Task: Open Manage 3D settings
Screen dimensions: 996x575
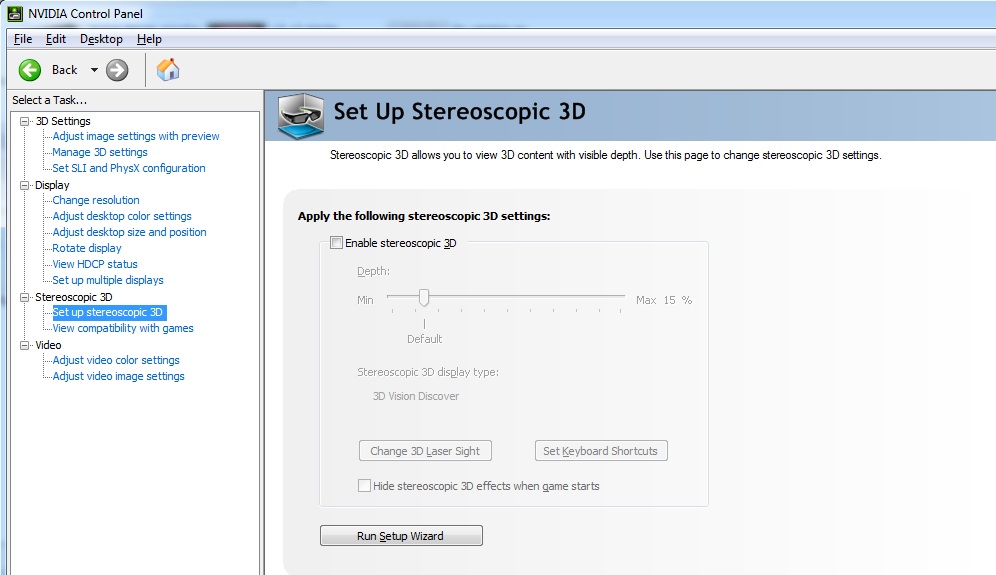Action: click(100, 152)
